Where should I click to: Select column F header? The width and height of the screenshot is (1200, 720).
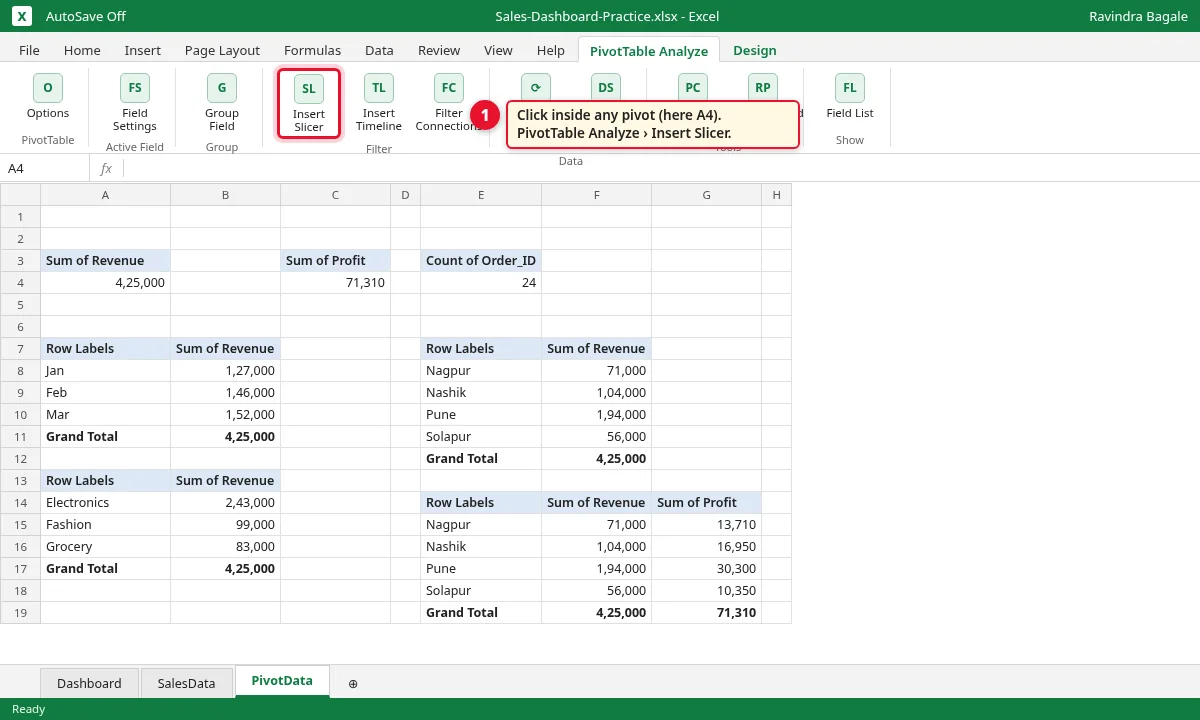(597, 195)
